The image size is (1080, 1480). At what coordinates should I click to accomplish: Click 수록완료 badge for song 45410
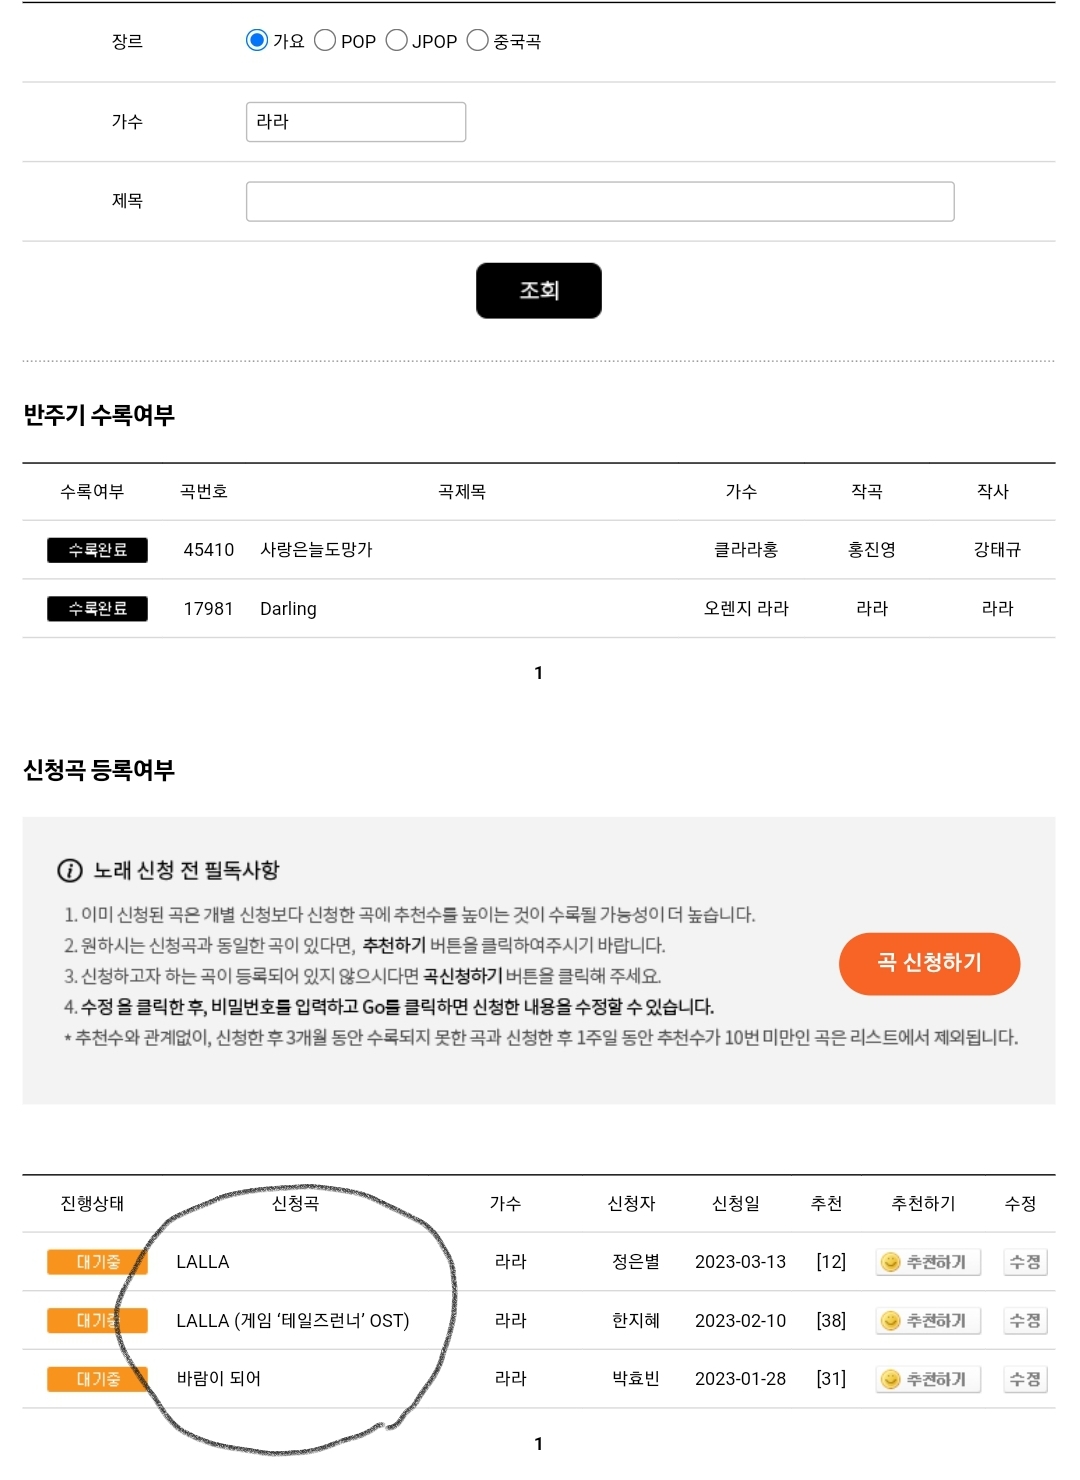coord(97,550)
